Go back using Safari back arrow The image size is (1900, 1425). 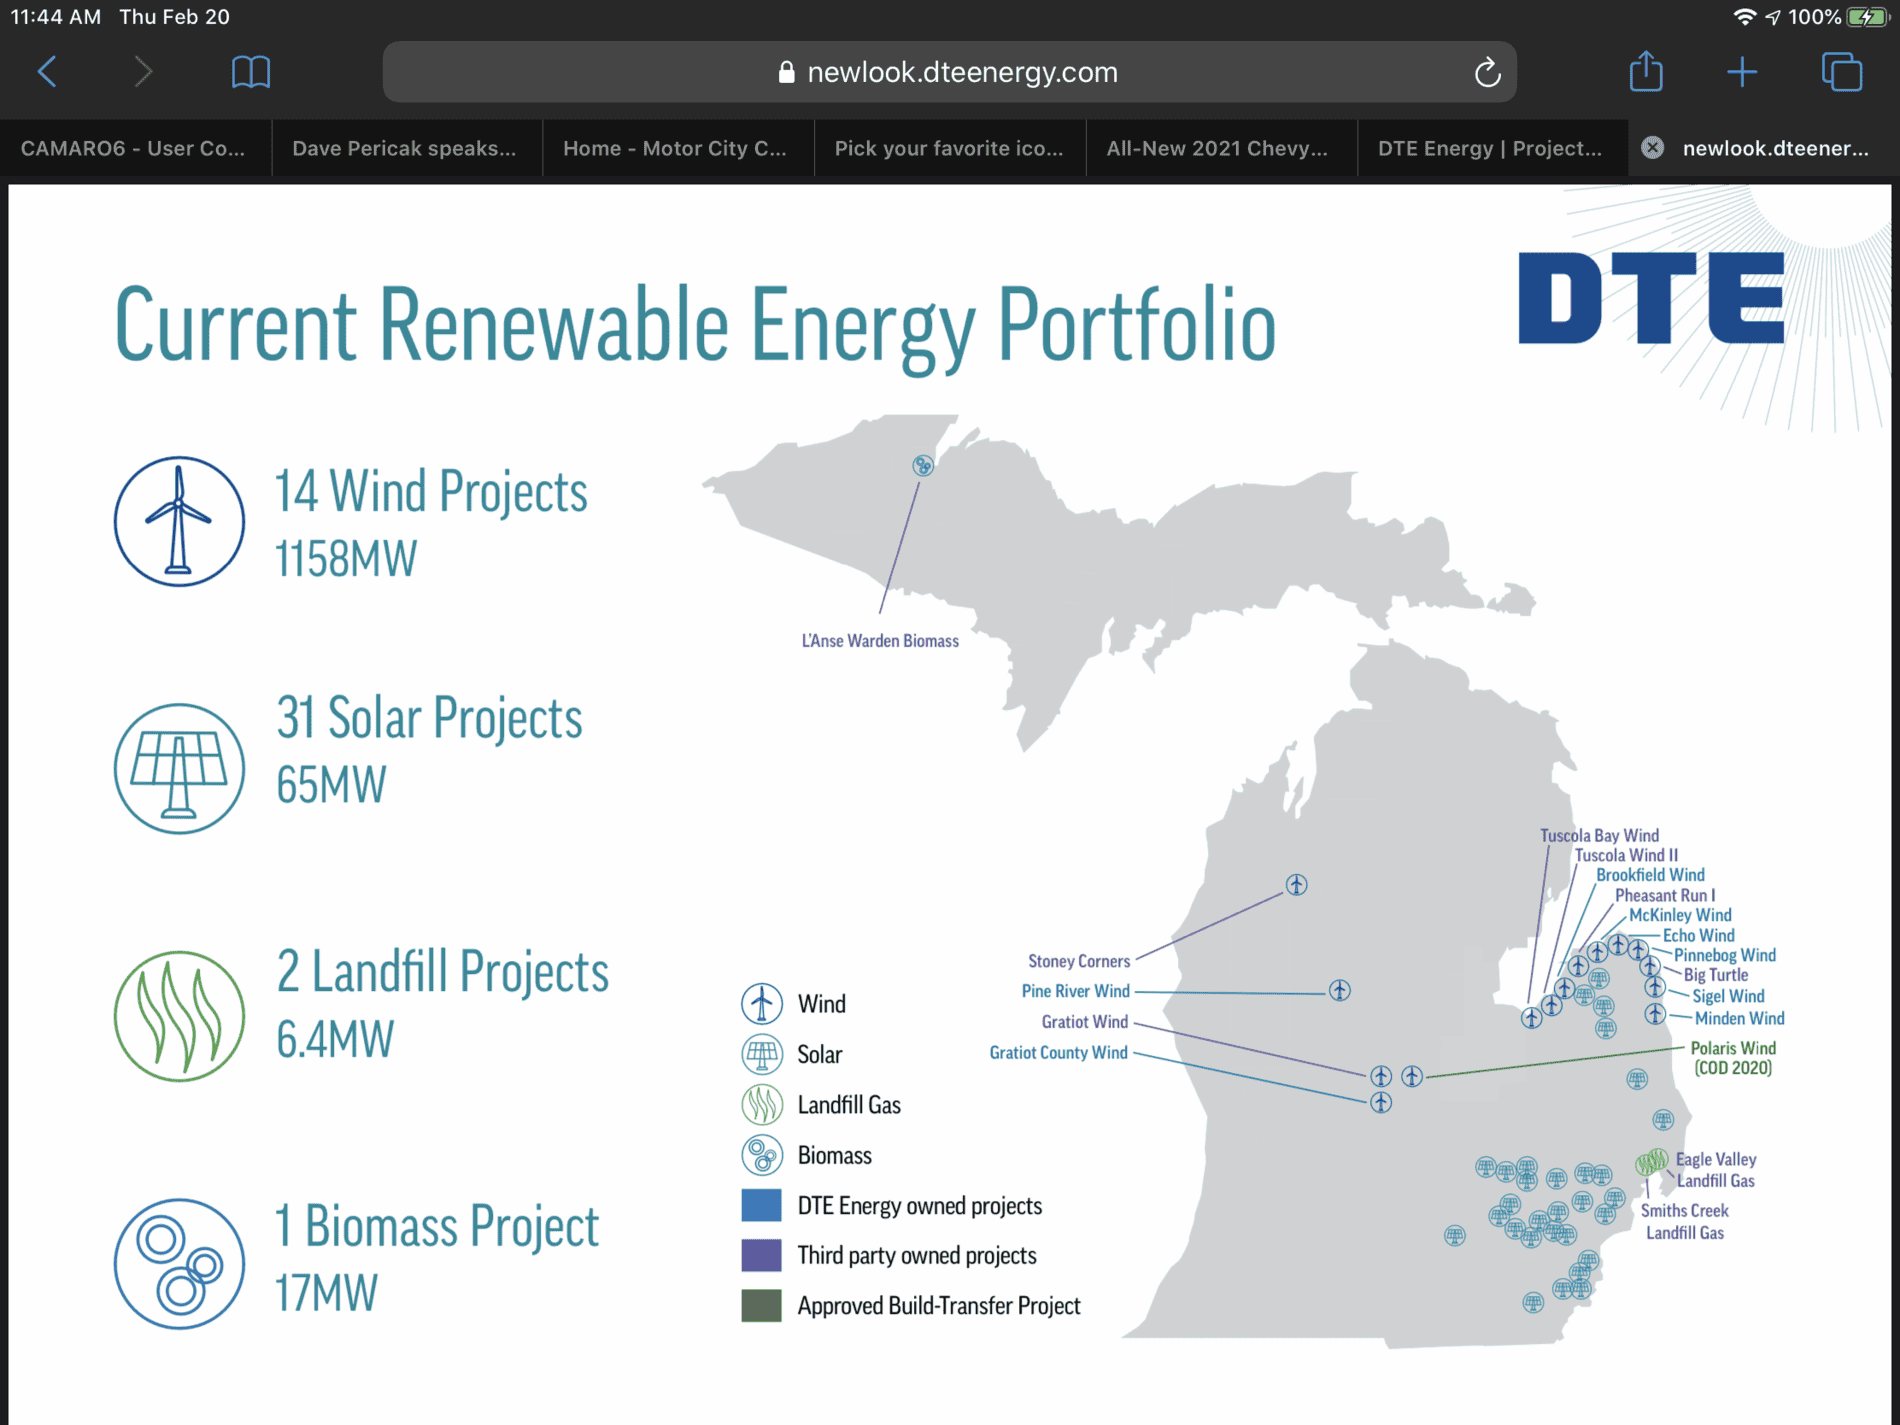coord(47,72)
